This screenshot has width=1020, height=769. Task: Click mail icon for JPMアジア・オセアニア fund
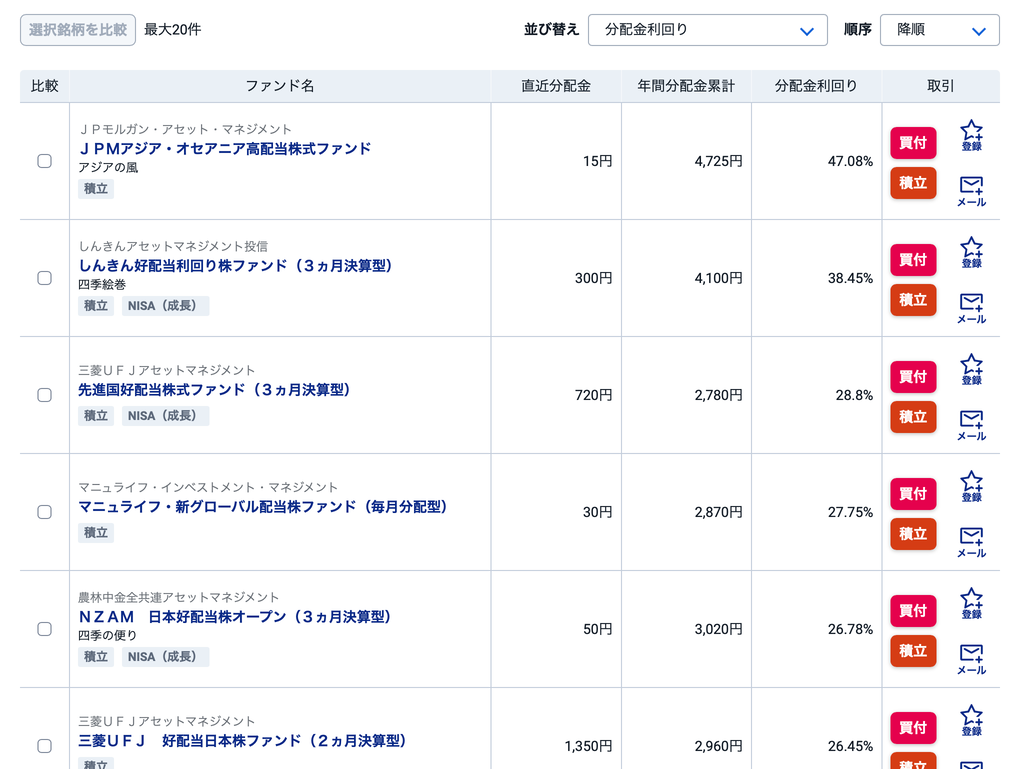(x=971, y=191)
